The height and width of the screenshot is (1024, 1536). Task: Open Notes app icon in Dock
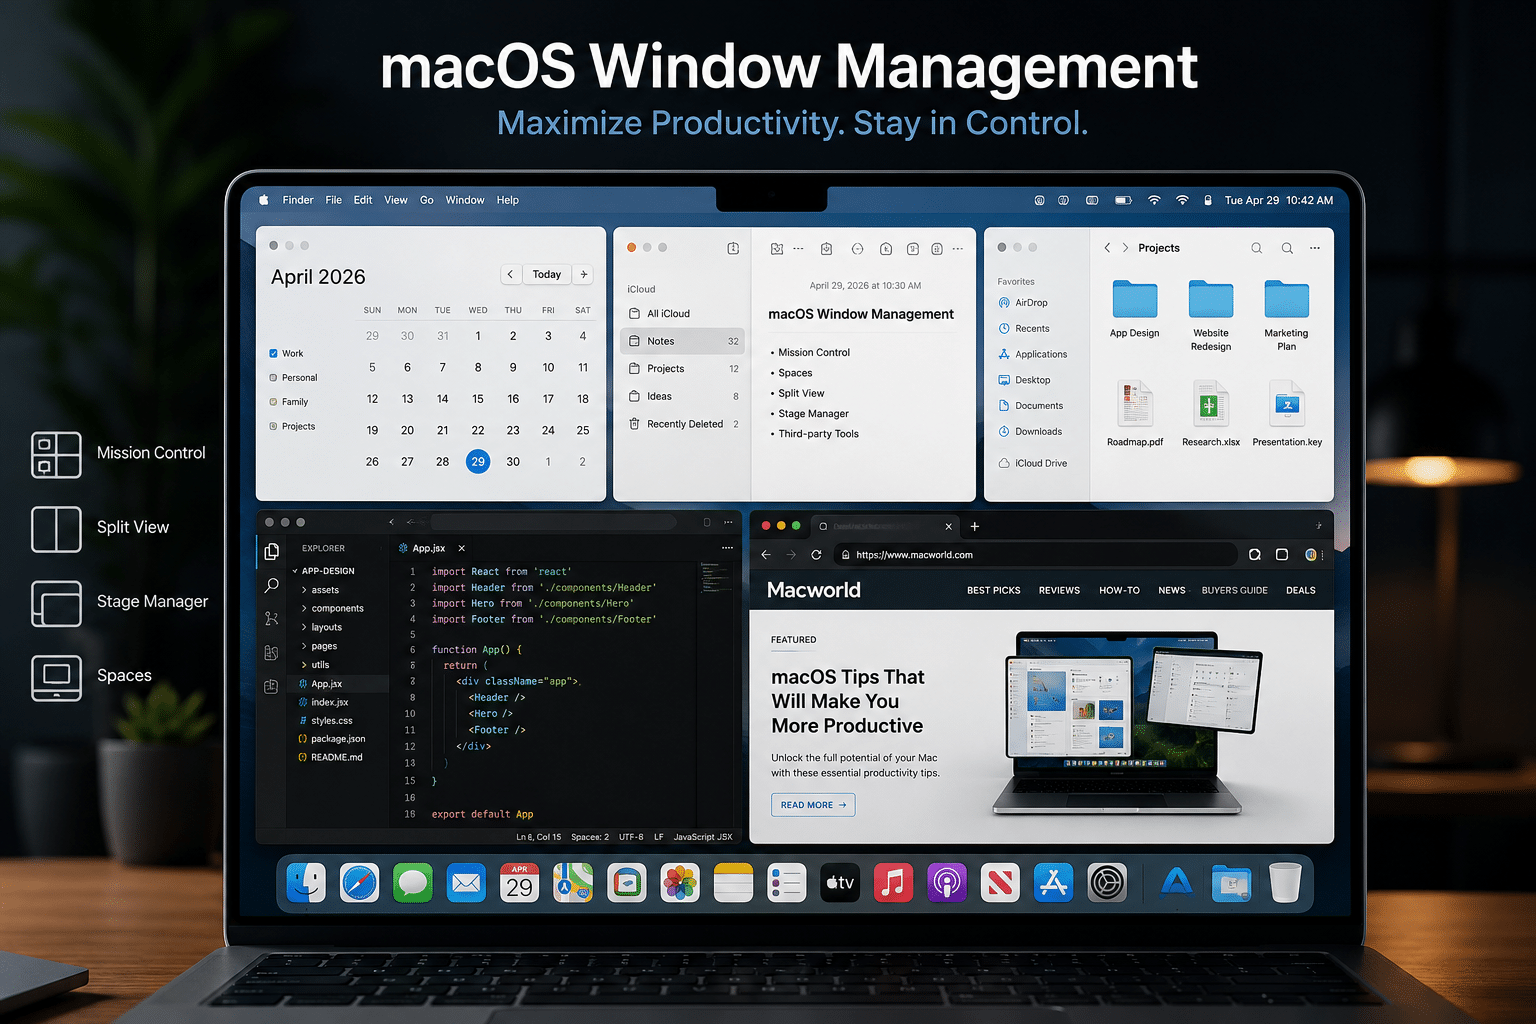tap(733, 883)
